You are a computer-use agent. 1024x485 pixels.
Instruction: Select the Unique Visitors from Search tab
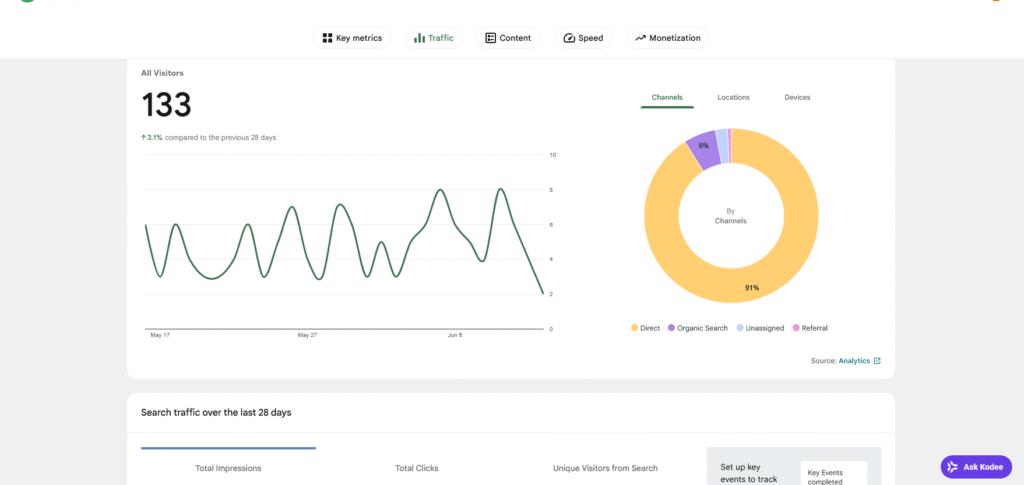605,468
